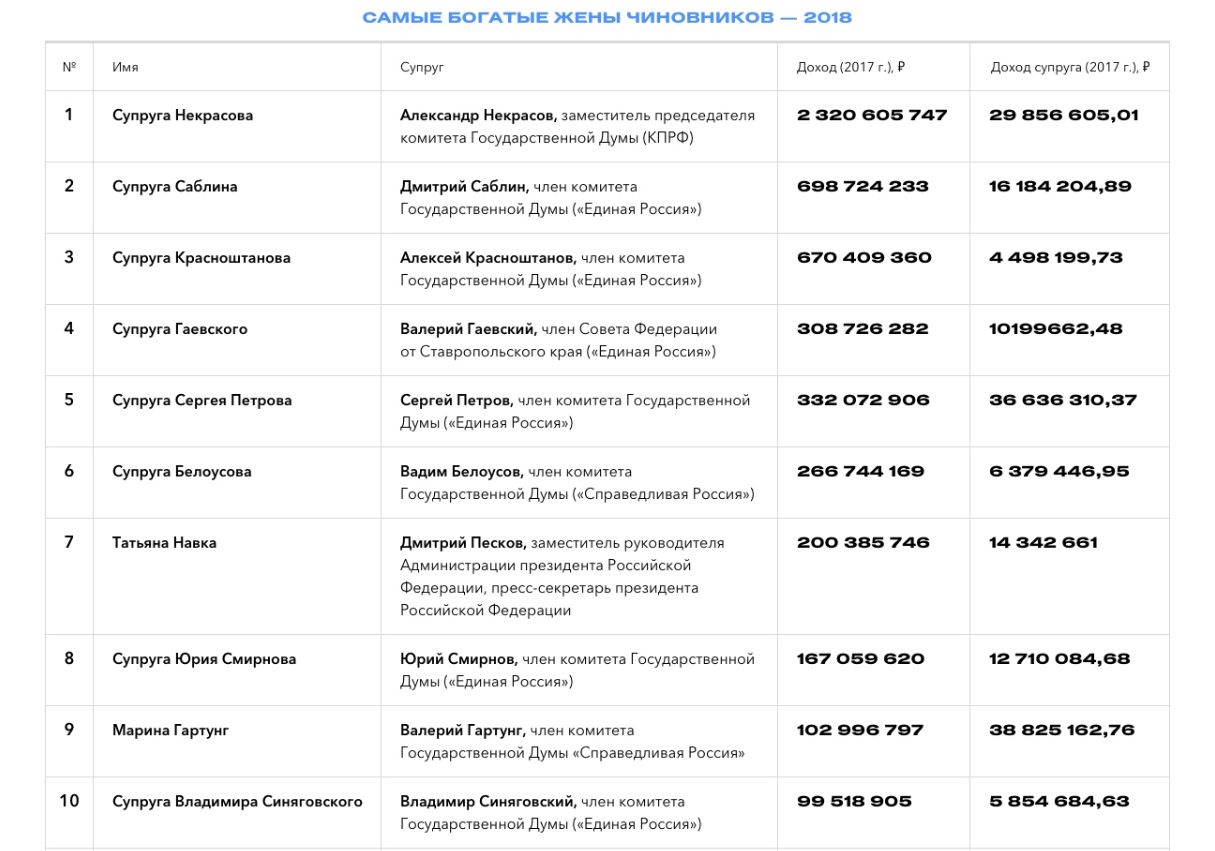Select the spouse income 10199662,48
Viewport: 1215px width, 851px height.
pyautogui.click(x=1055, y=328)
